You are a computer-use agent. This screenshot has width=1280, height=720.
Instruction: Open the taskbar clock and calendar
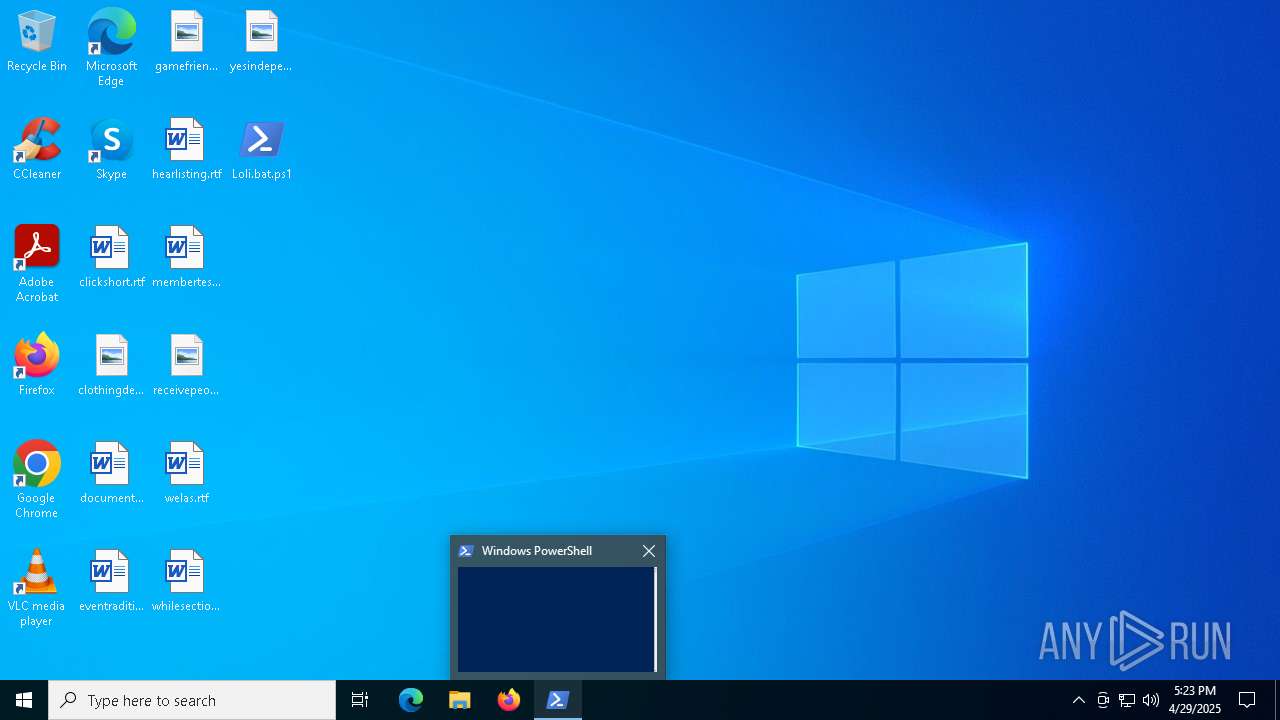pos(1195,700)
